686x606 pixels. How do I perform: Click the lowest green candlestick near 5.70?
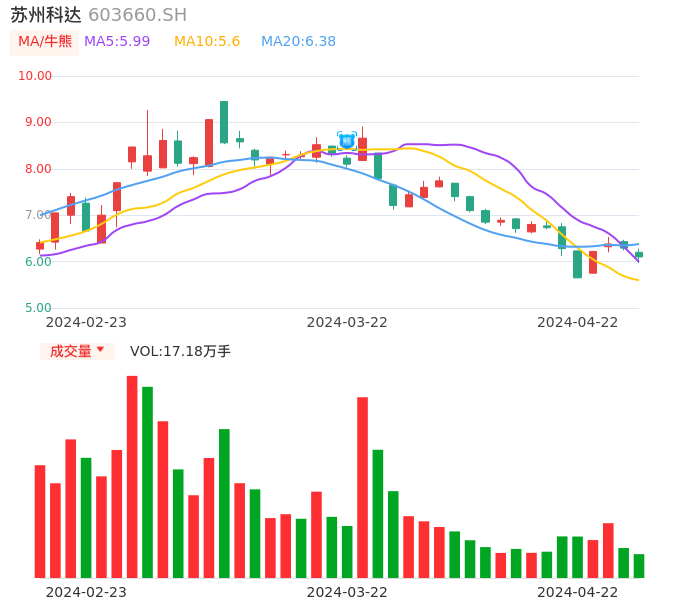578,264
